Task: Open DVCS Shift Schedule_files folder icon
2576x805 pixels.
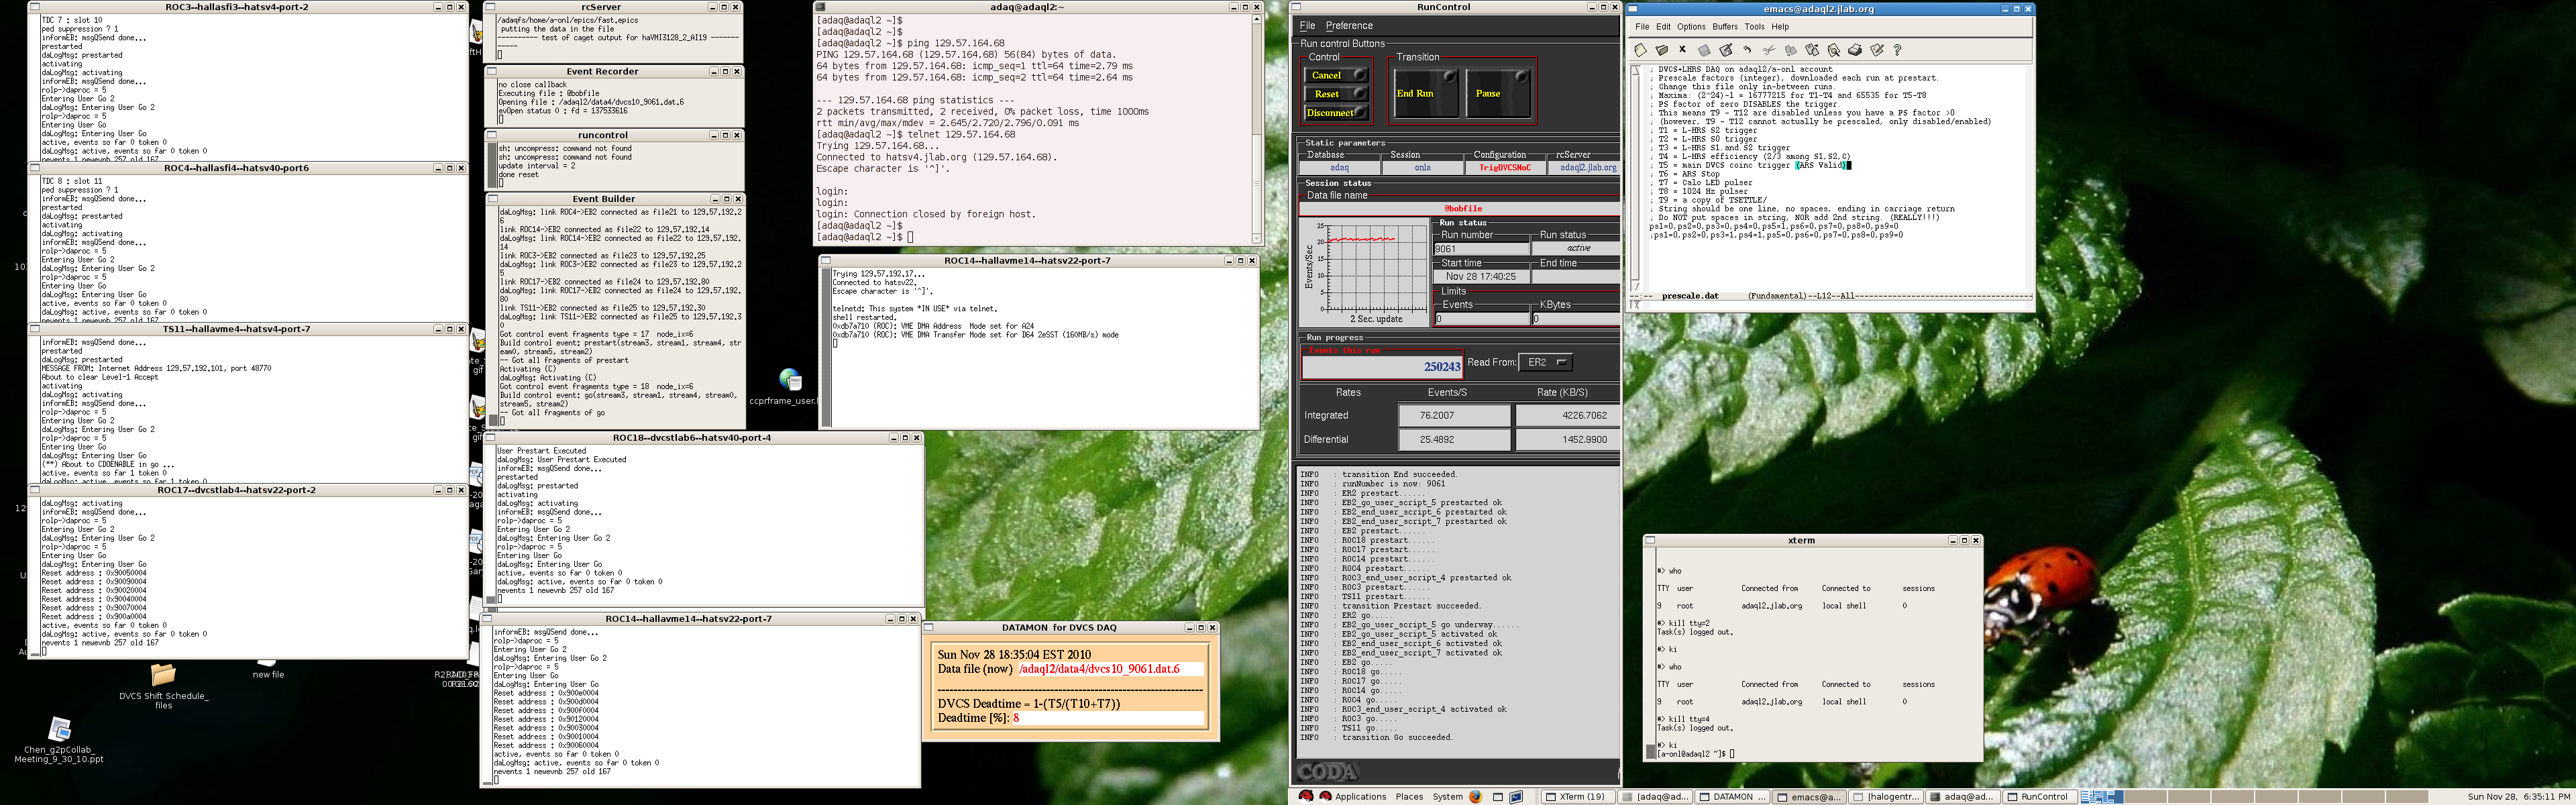Action: pos(163,674)
